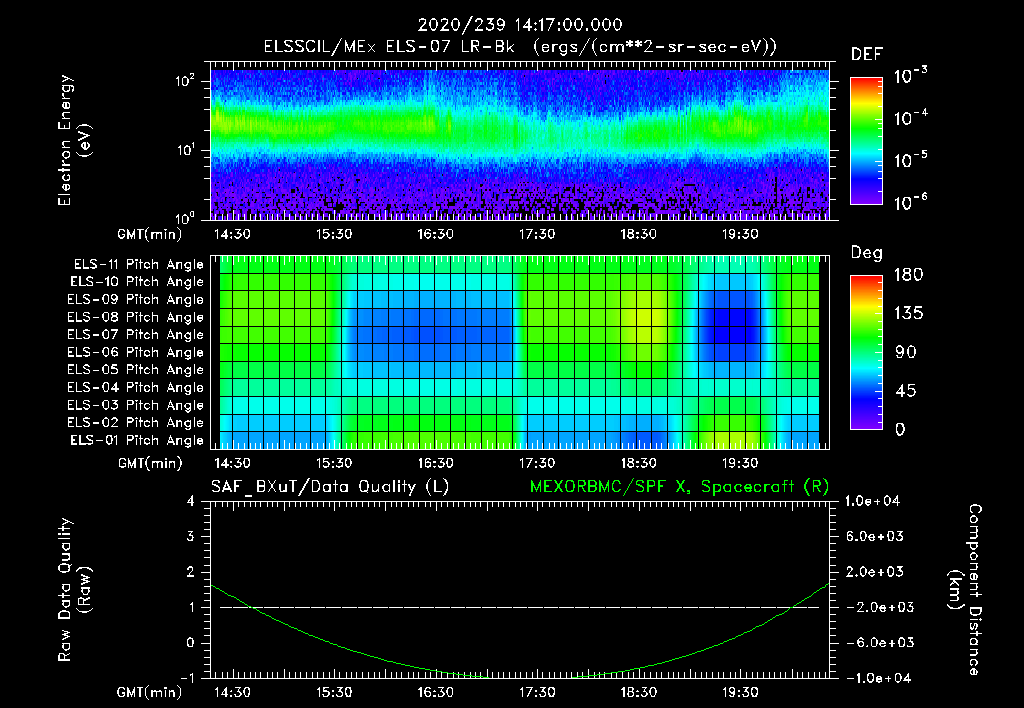Select the ELS-10 Pitch Angle row label
This screenshot has width=1024, height=708.
(137, 282)
